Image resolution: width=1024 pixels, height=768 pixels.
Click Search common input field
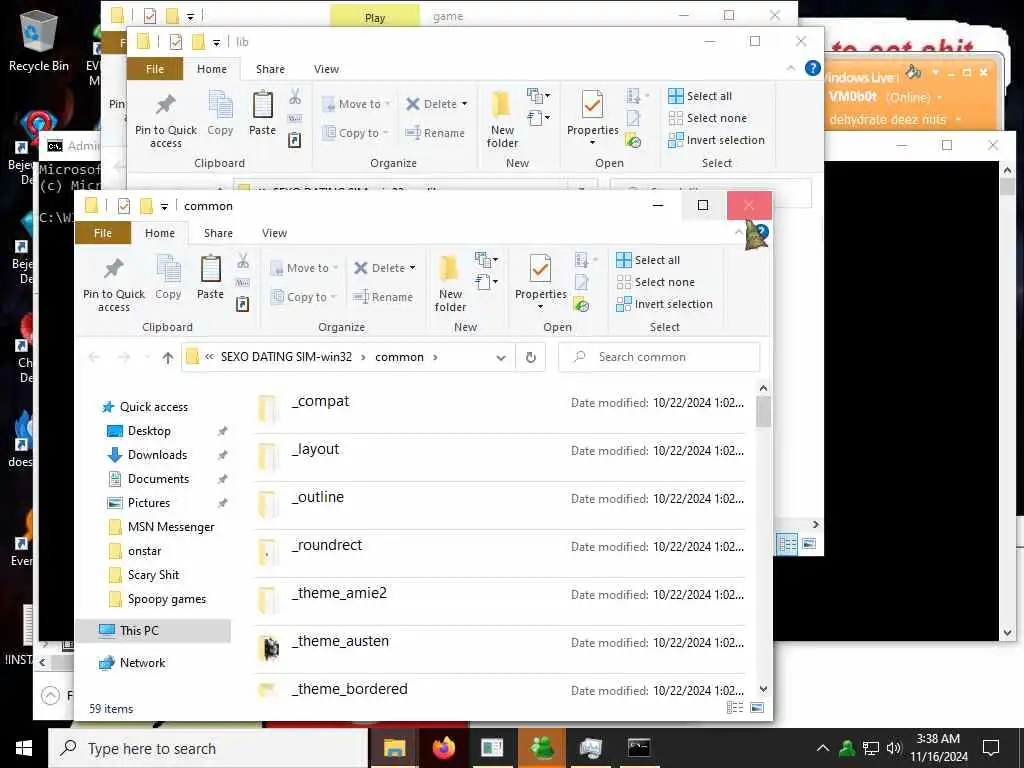click(x=659, y=357)
